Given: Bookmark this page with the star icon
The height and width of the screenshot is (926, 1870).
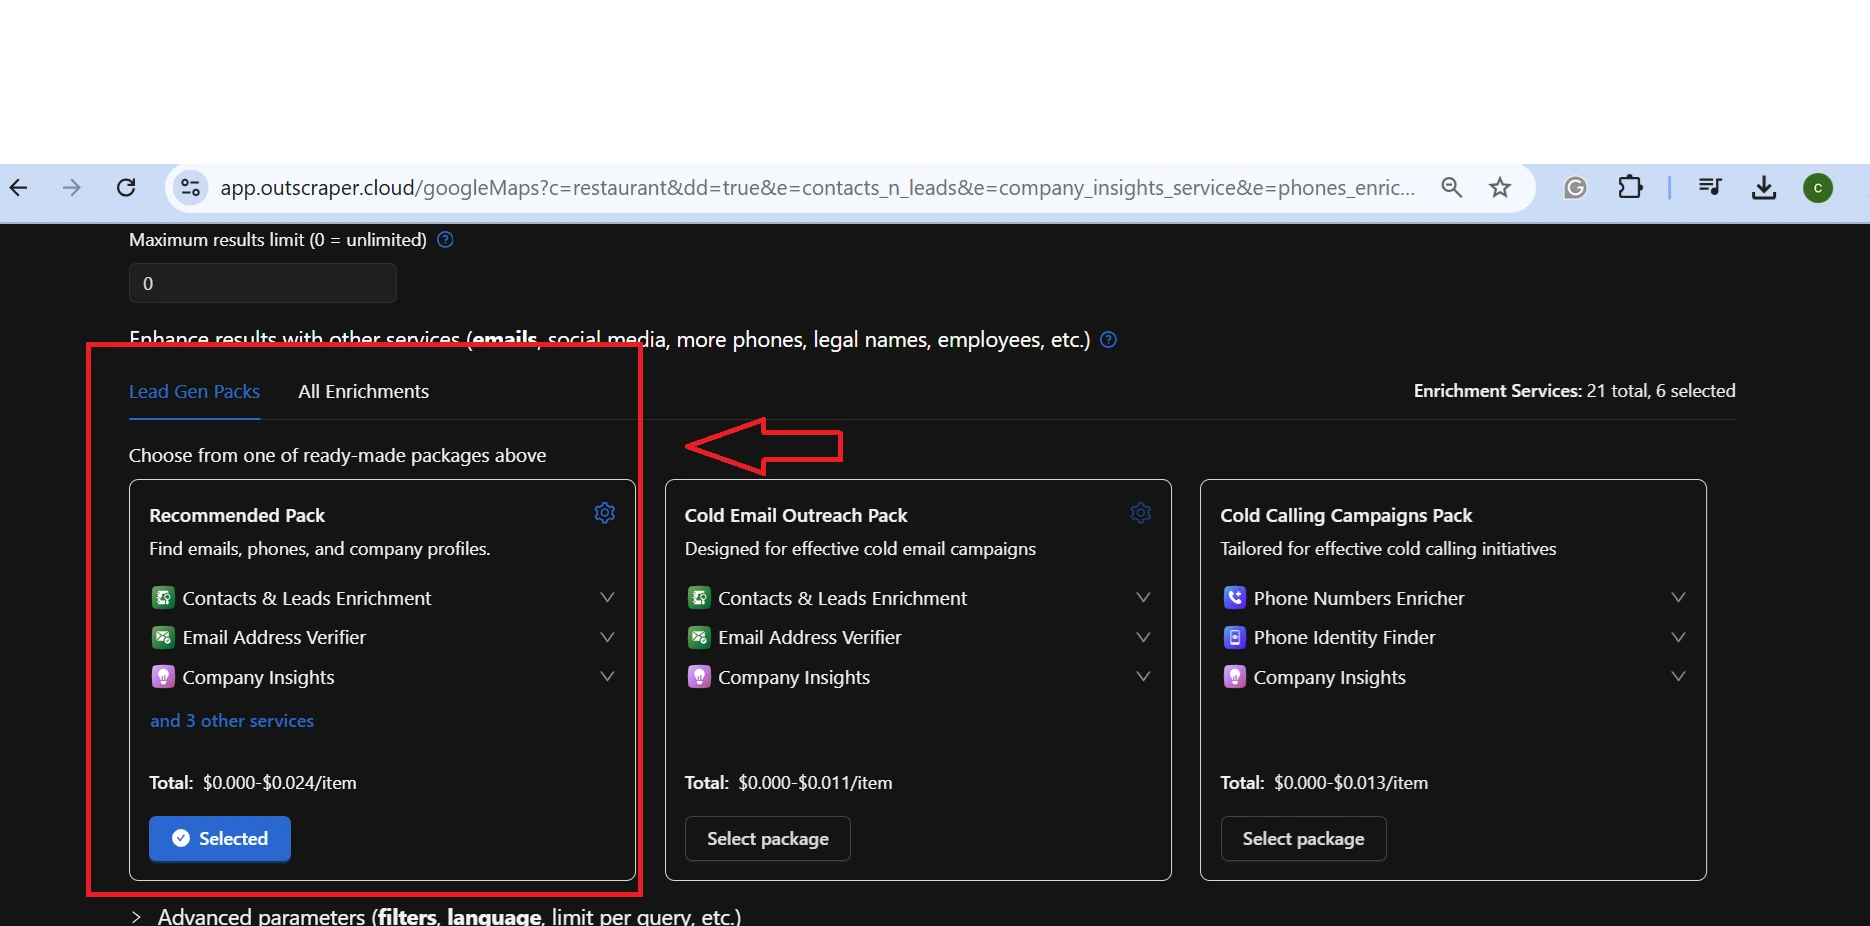Looking at the screenshot, I should [1499, 188].
